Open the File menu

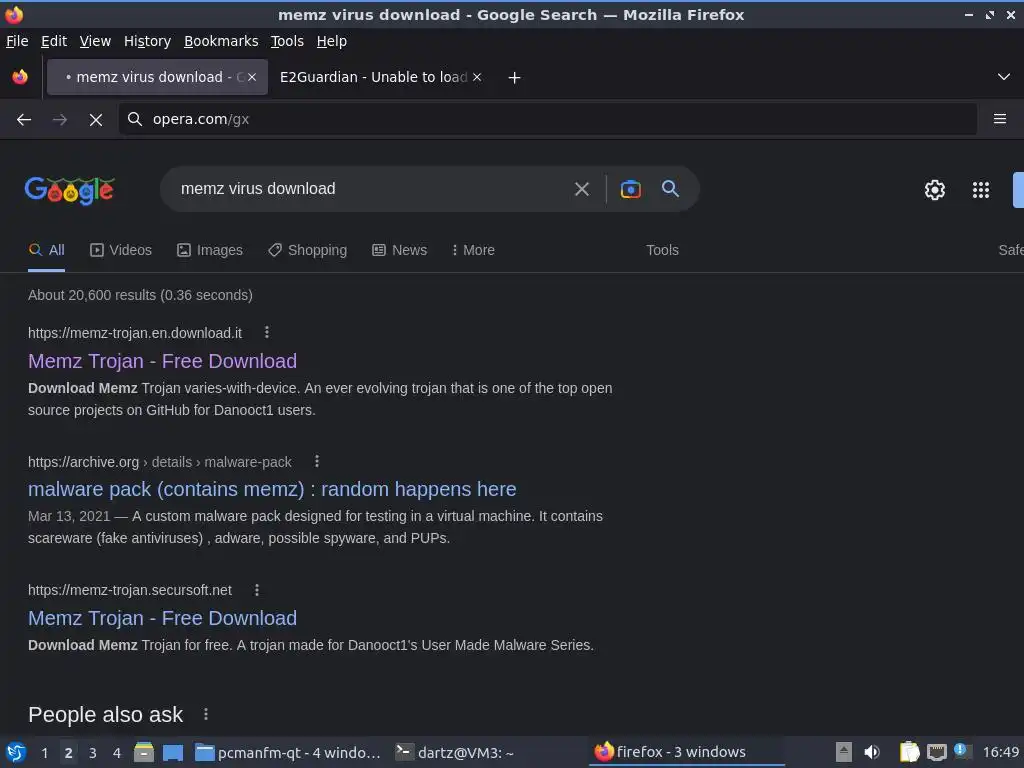pyautogui.click(x=17, y=41)
